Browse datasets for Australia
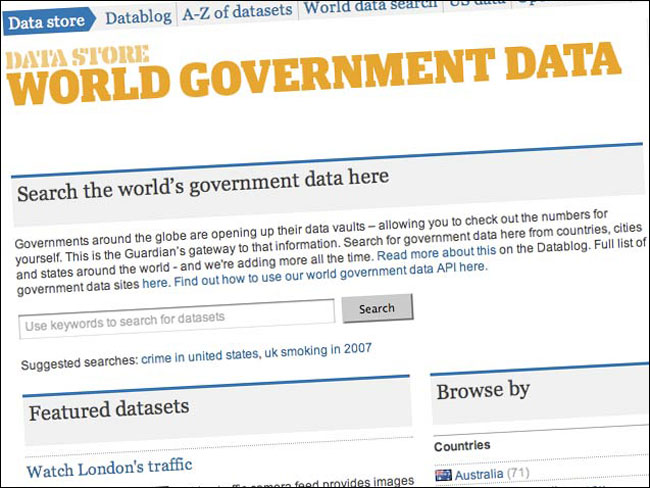 (479, 474)
